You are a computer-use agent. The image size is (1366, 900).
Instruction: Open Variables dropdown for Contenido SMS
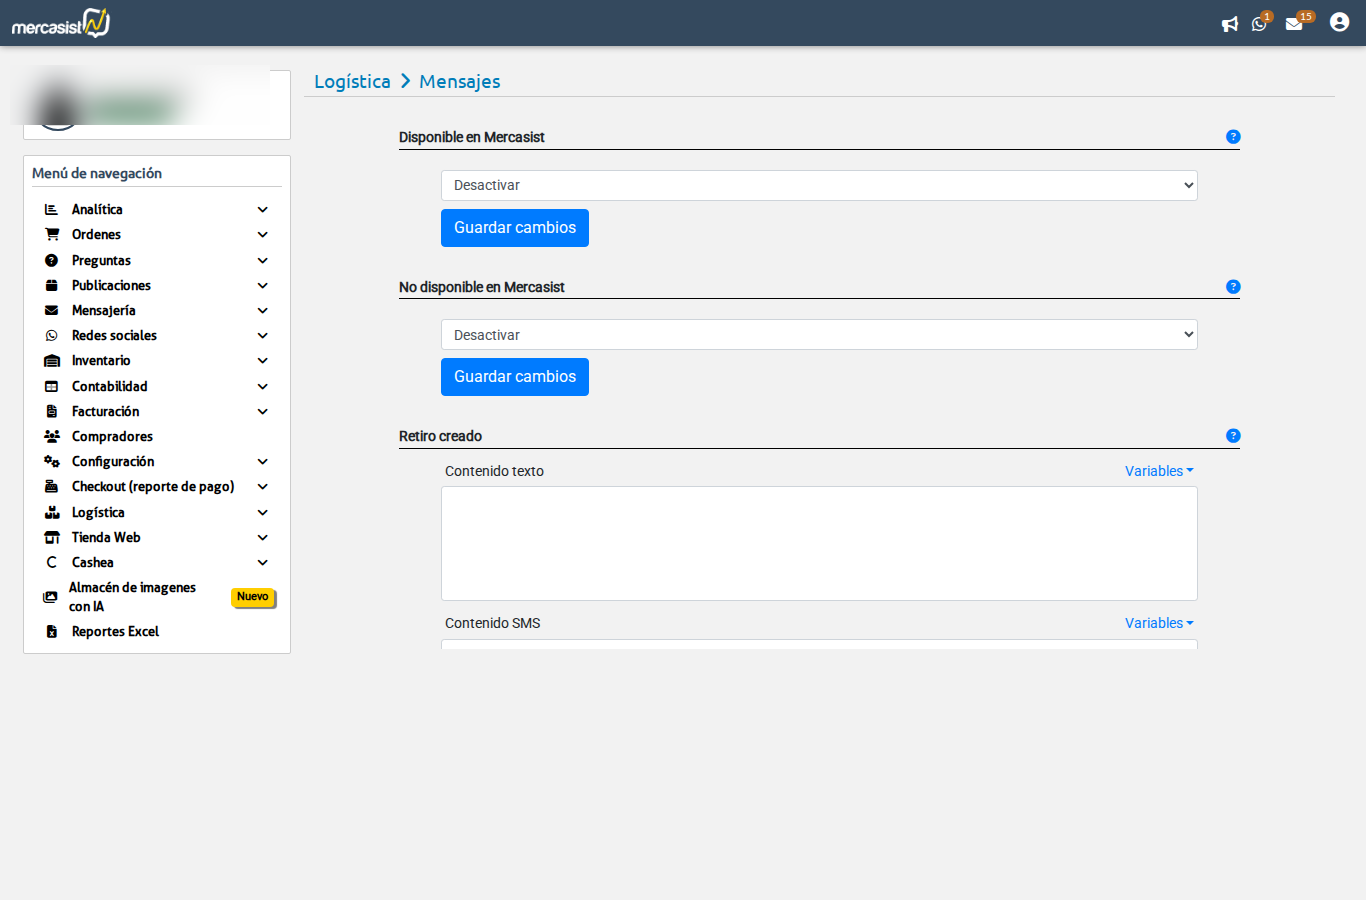(x=1158, y=623)
